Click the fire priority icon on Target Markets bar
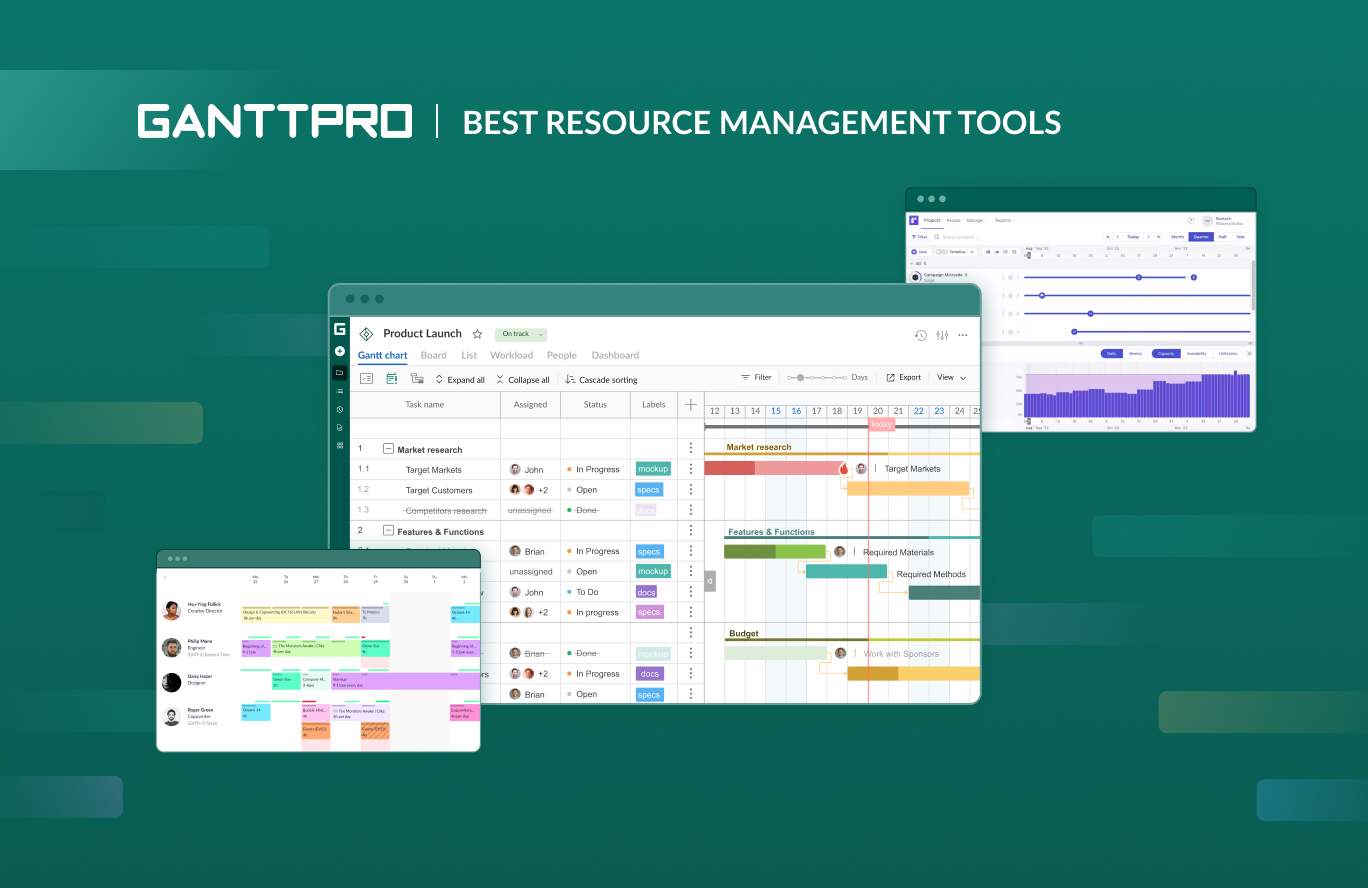 tap(844, 468)
